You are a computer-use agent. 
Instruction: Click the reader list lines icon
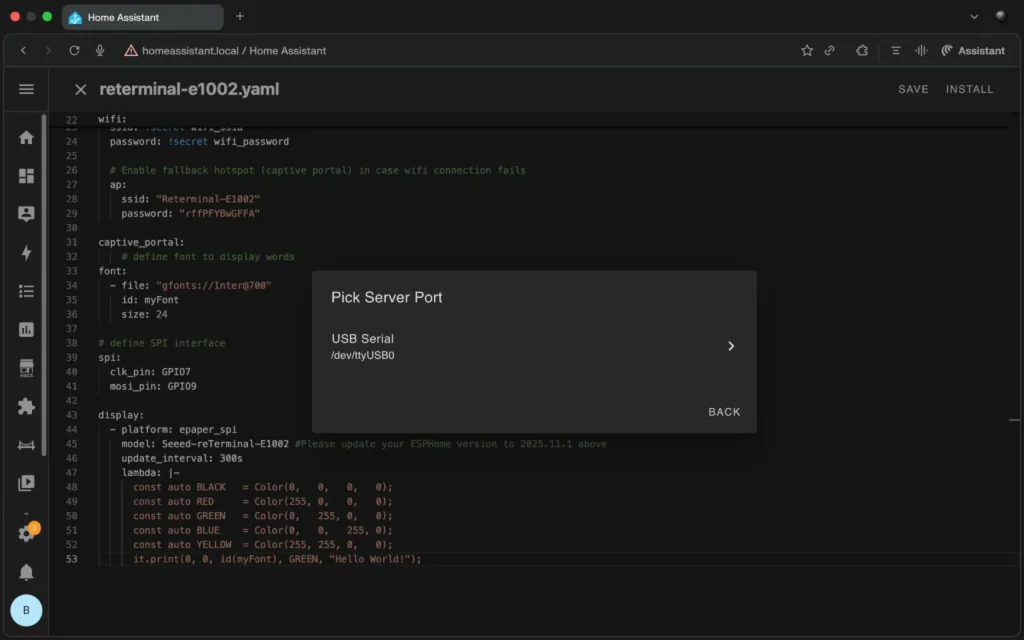click(x=895, y=50)
